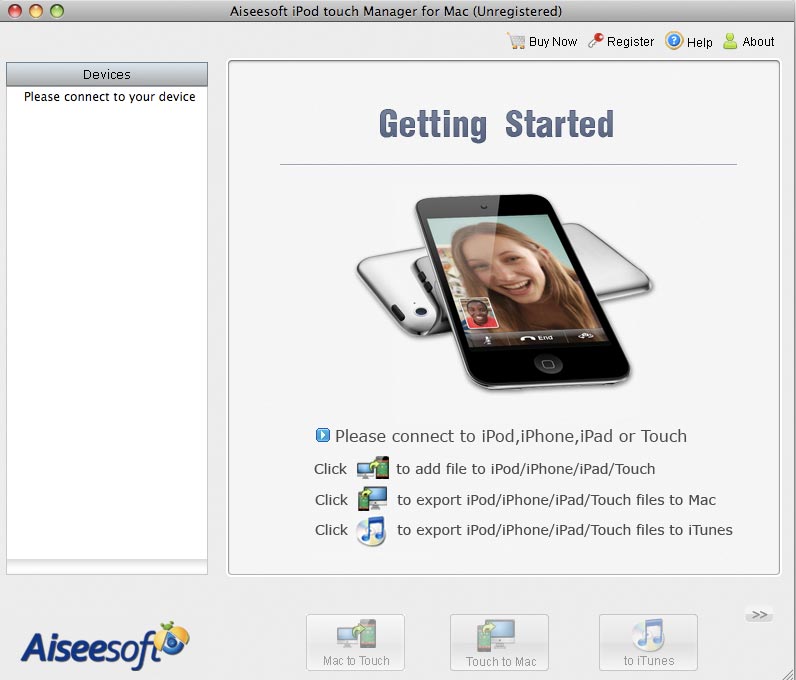Click the blue arrow bullet before Please connect
The height and width of the screenshot is (680, 796).
tap(322, 435)
